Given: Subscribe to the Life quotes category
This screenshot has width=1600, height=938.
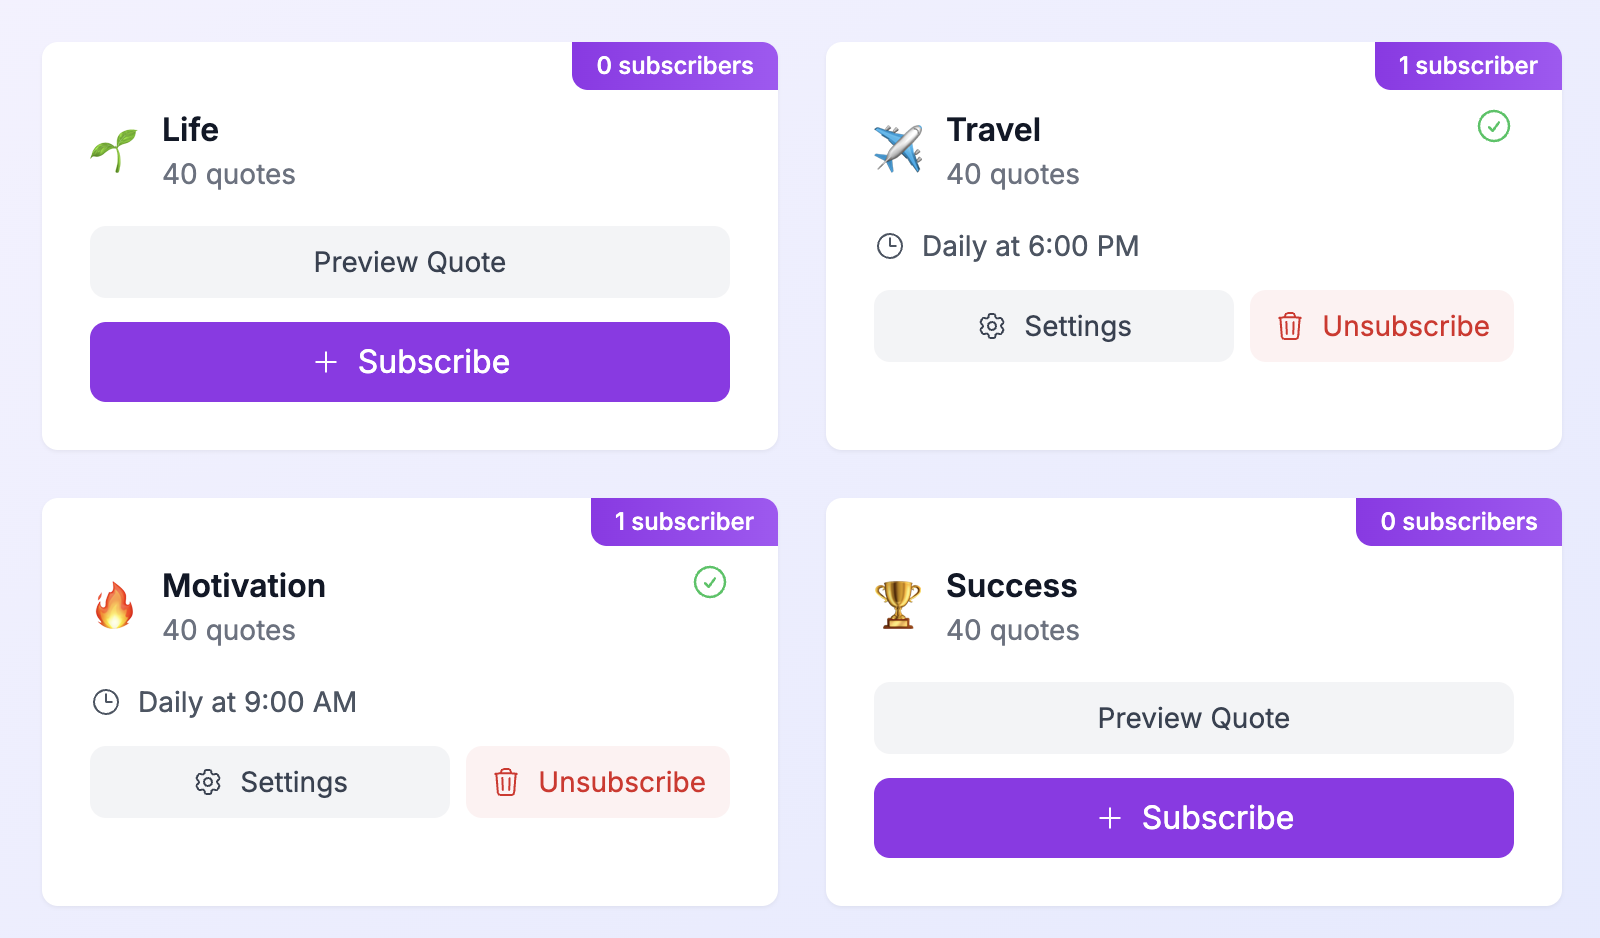Looking at the screenshot, I should tap(410, 362).
